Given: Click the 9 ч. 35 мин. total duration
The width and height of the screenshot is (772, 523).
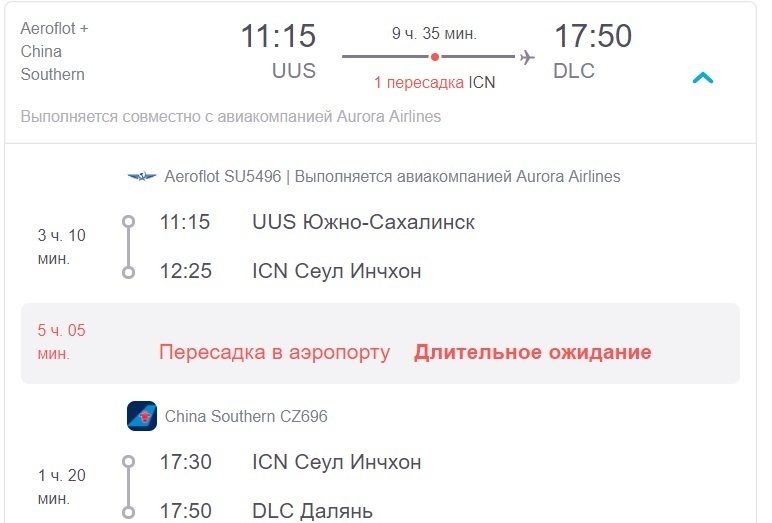Looking at the screenshot, I should [x=434, y=33].
